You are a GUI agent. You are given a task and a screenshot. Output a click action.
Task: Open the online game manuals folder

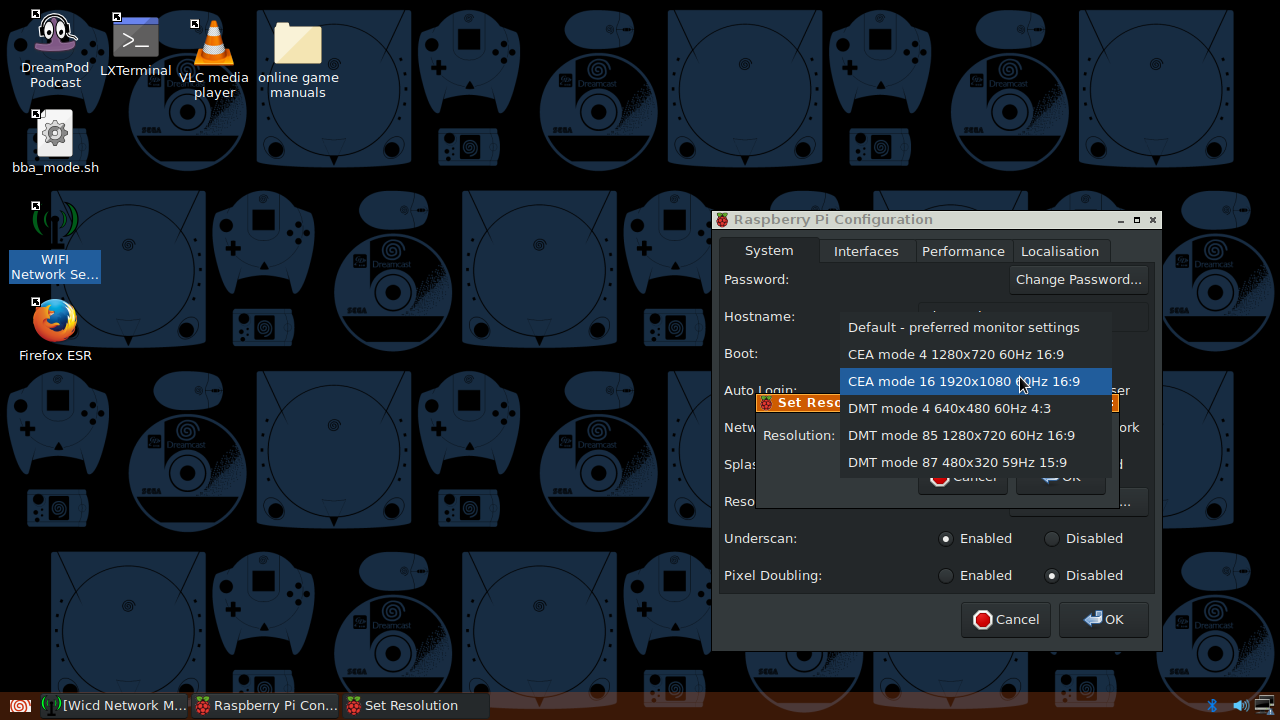point(298,60)
